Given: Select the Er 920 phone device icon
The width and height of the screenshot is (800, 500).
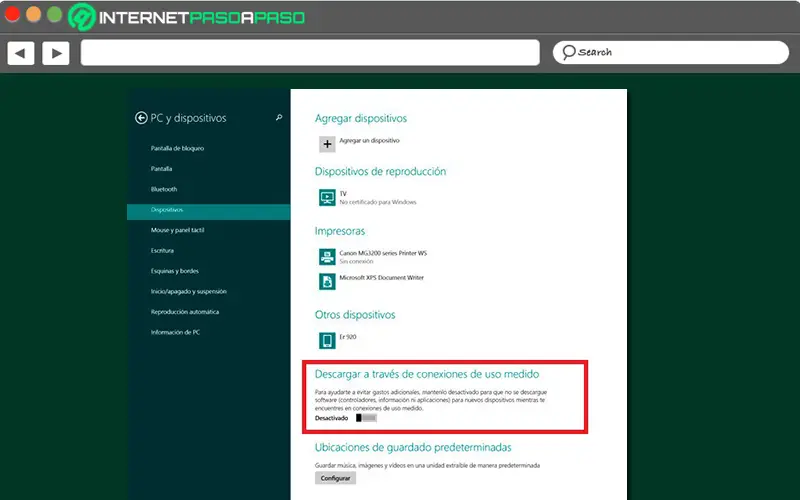Looking at the screenshot, I should tap(327, 340).
